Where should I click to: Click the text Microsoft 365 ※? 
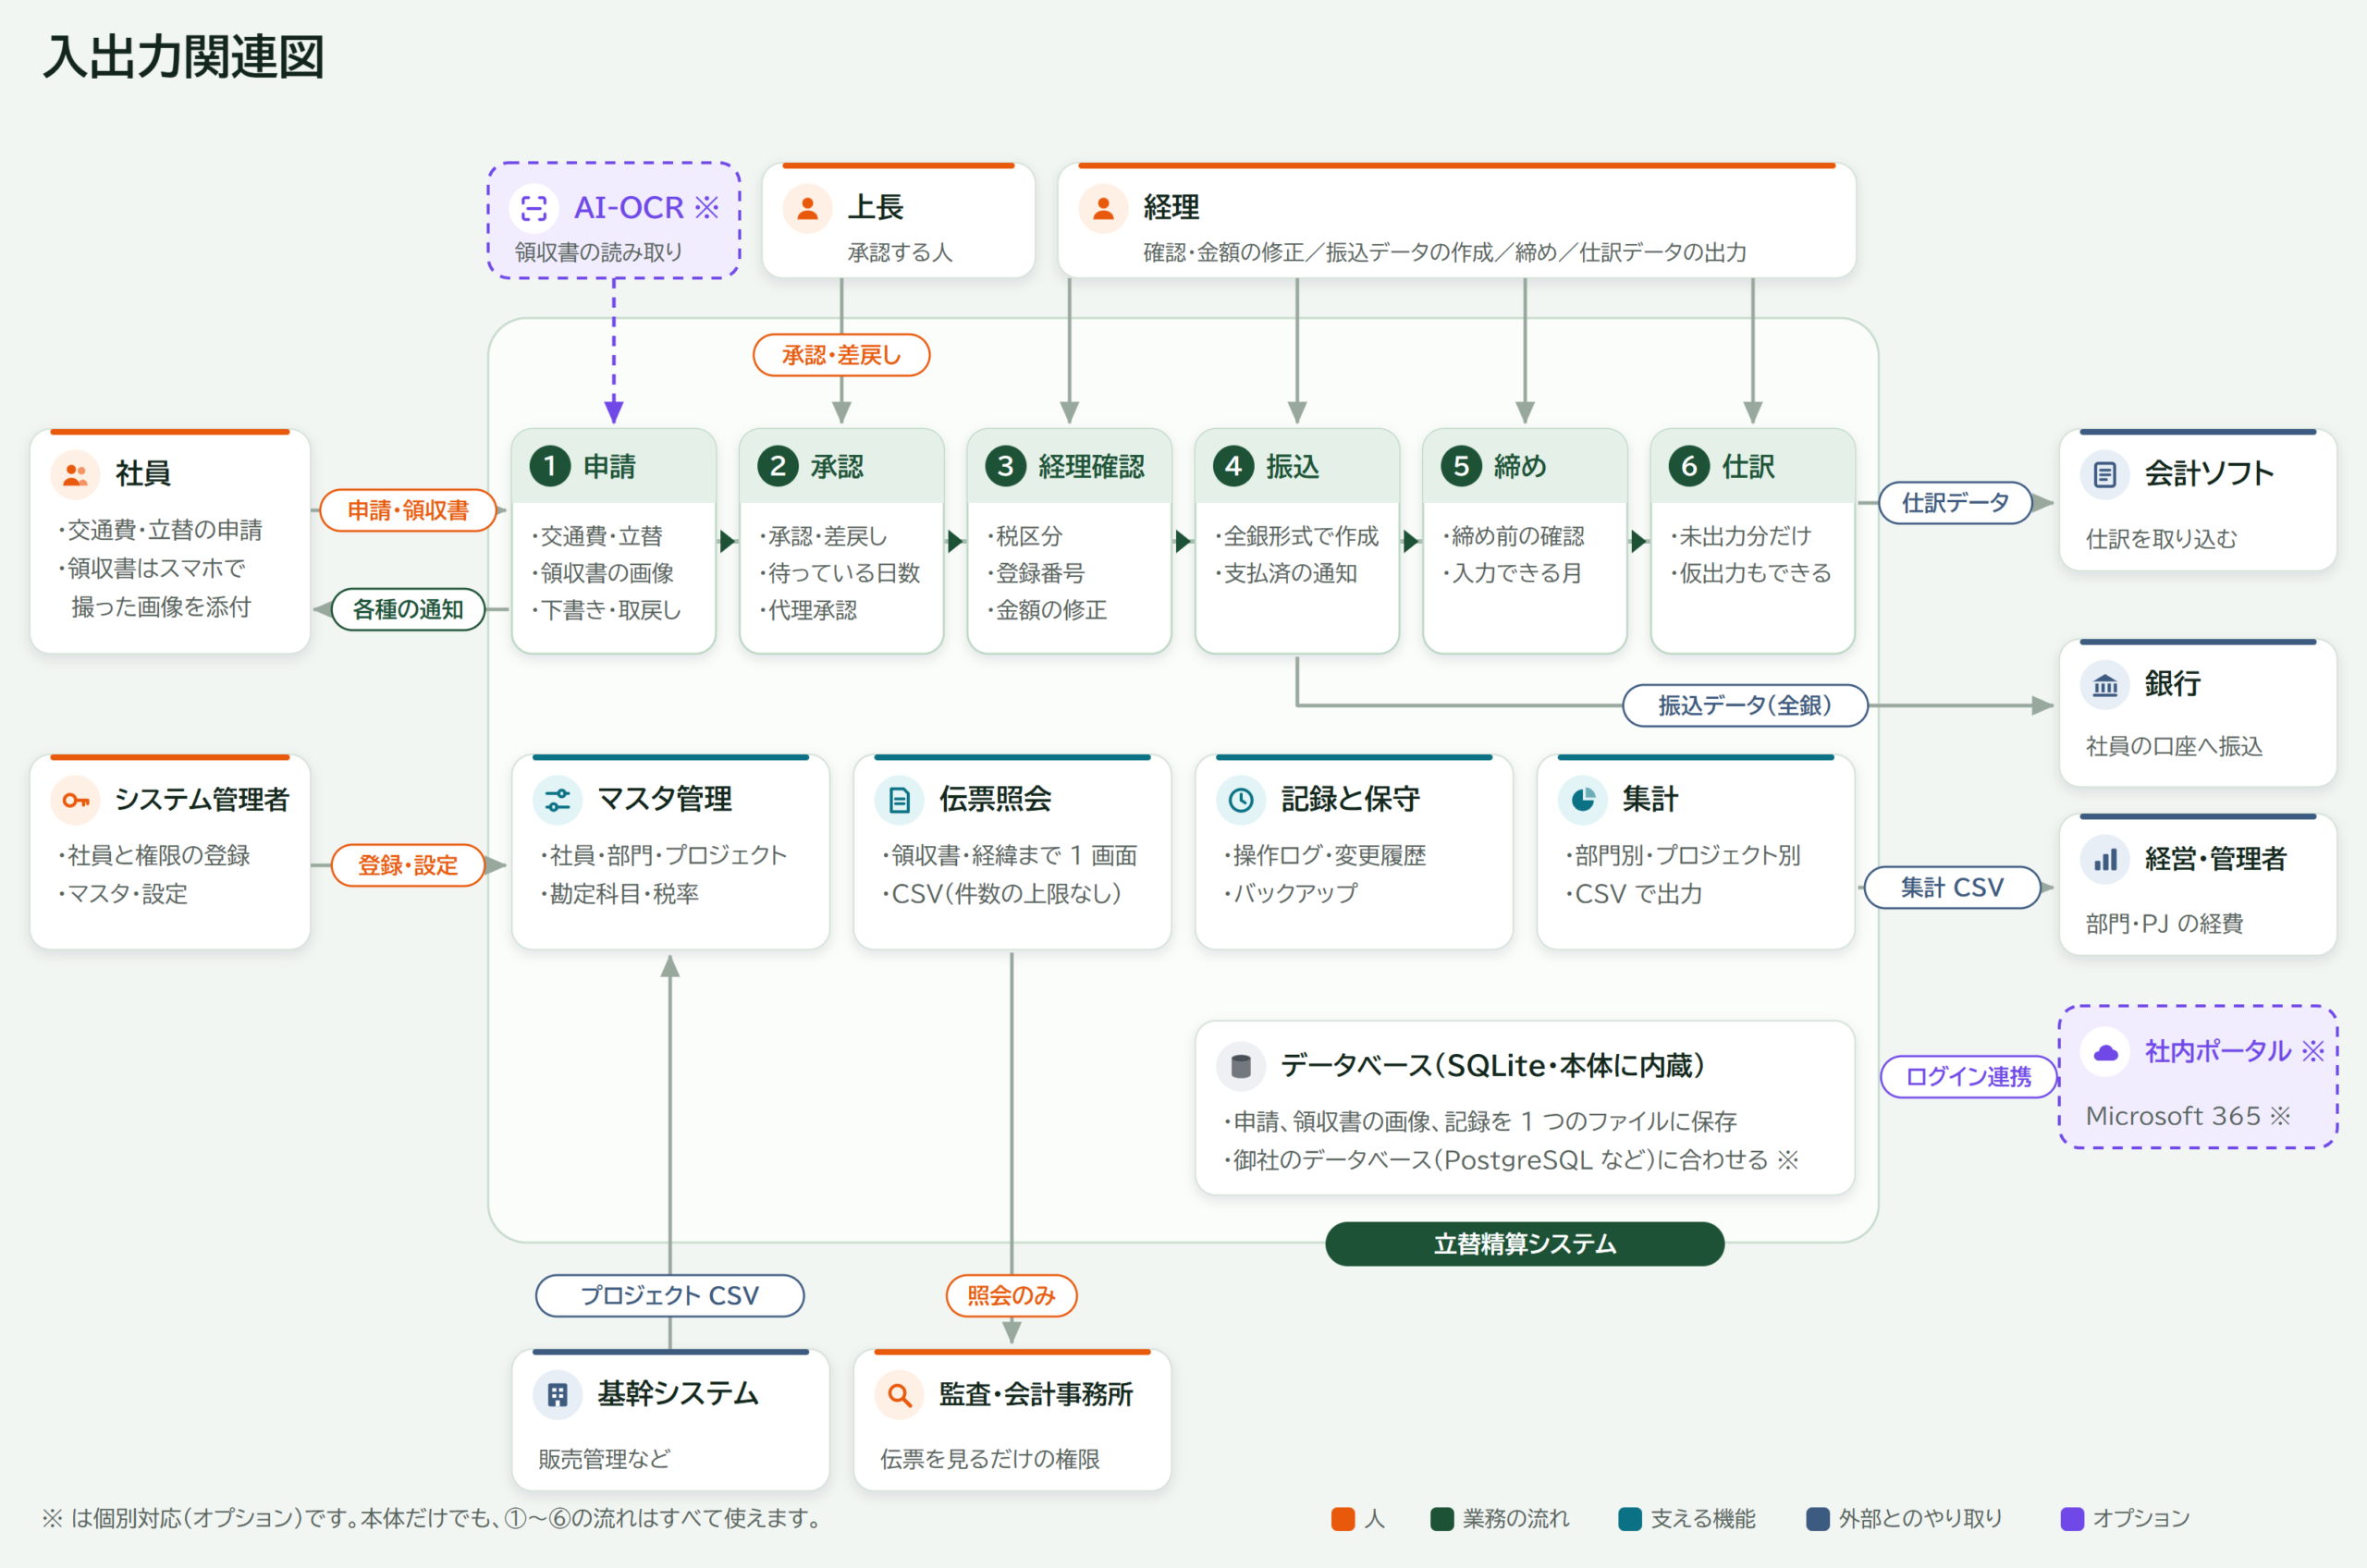[x=2188, y=1116]
